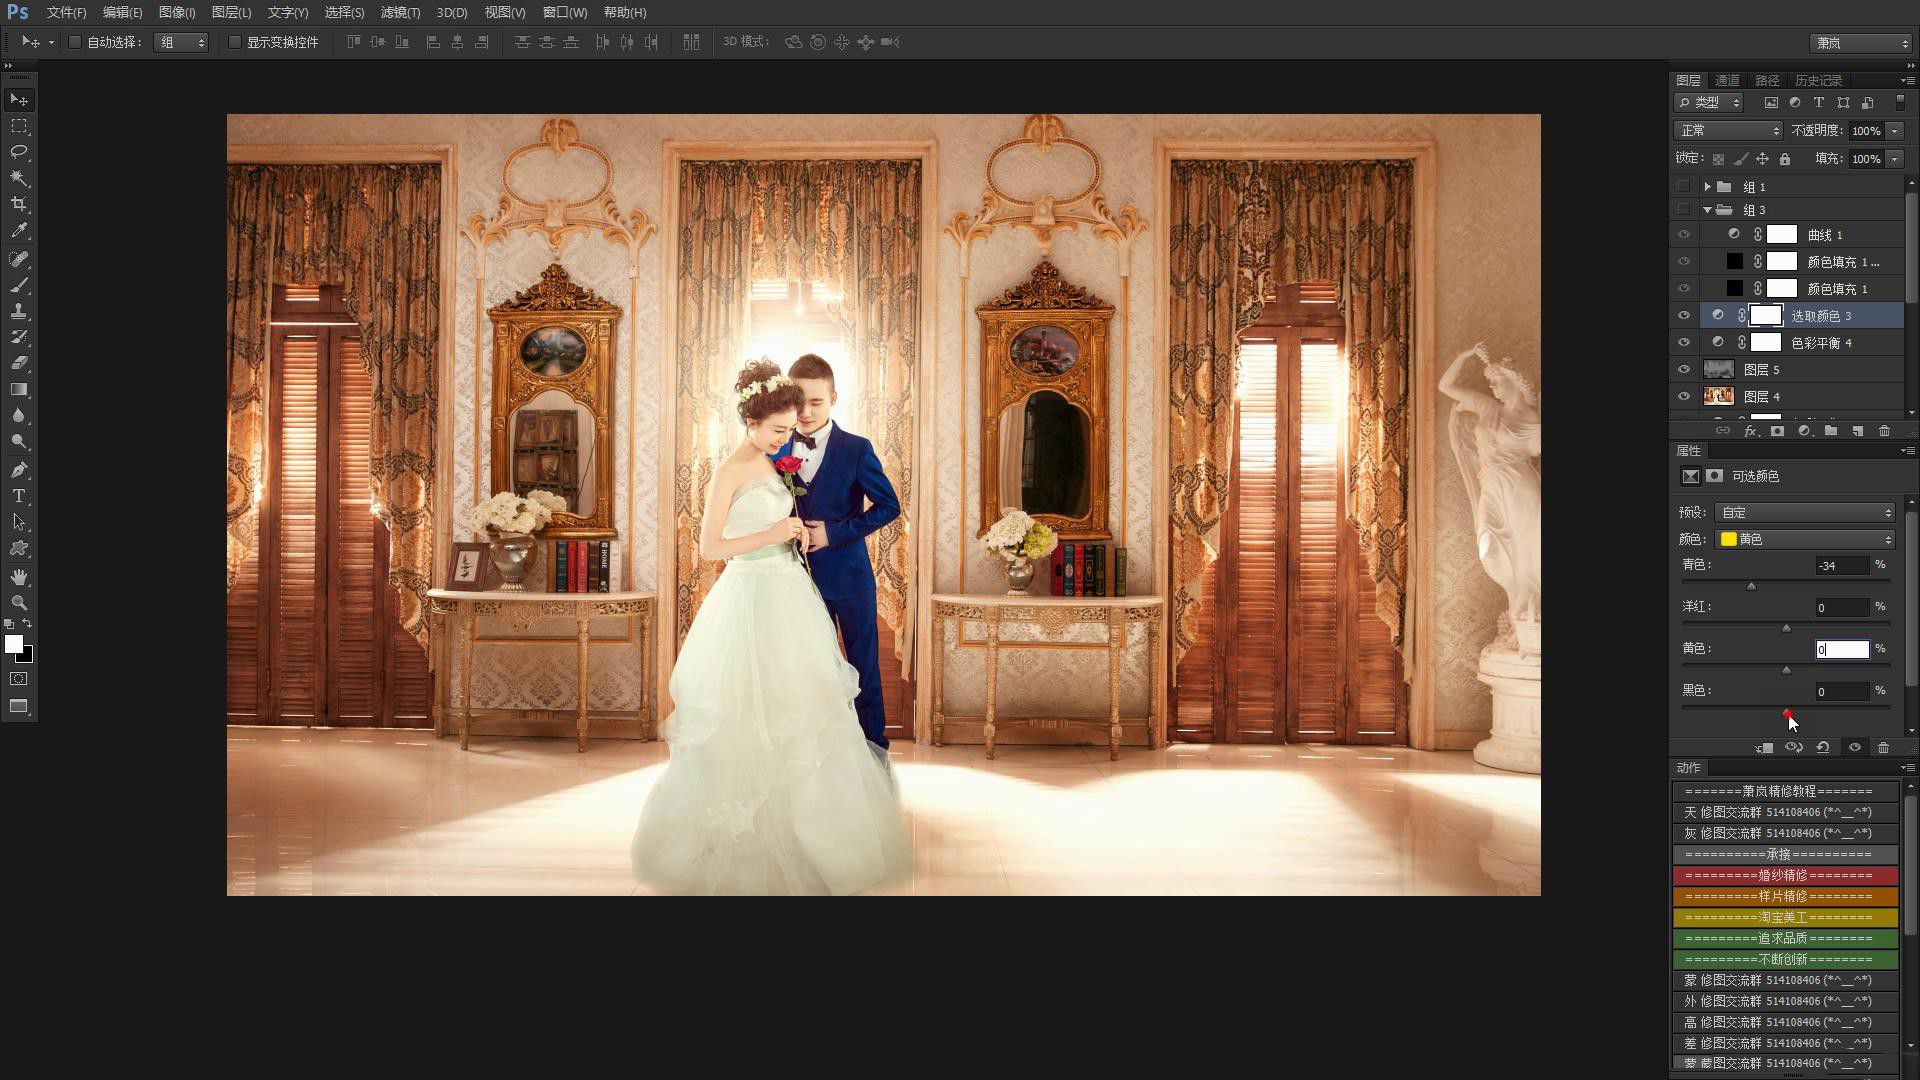Select the Pen tool

(x=19, y=470)
